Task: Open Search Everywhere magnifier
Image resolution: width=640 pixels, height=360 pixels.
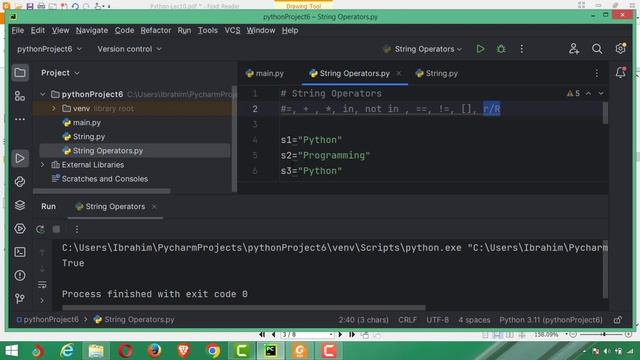Action: [597, 49]
